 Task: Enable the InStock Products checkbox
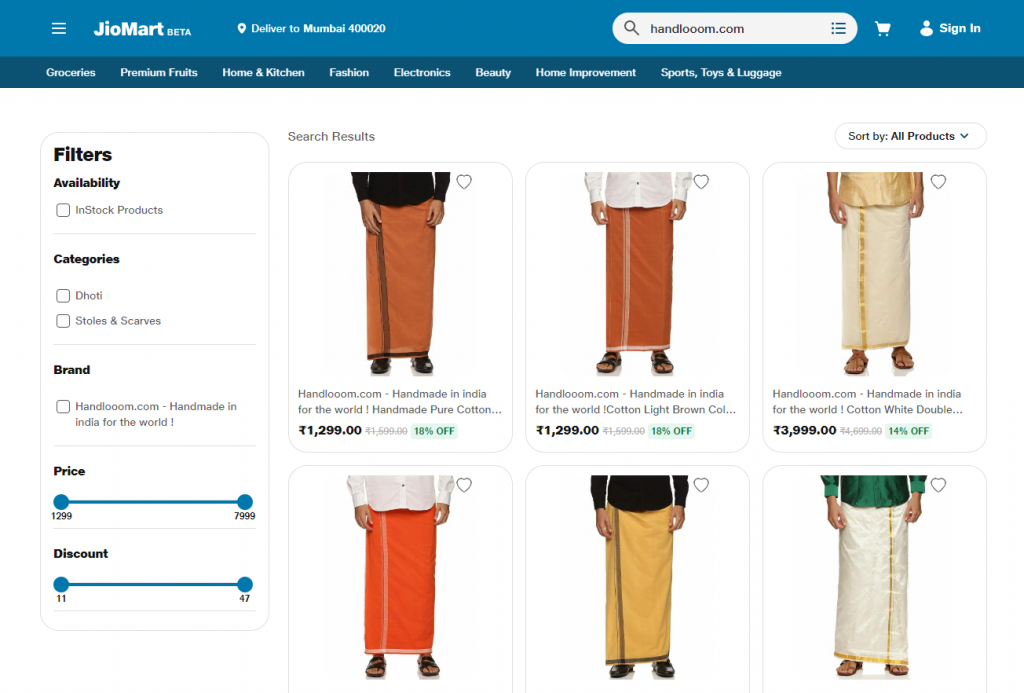point(63,210)
